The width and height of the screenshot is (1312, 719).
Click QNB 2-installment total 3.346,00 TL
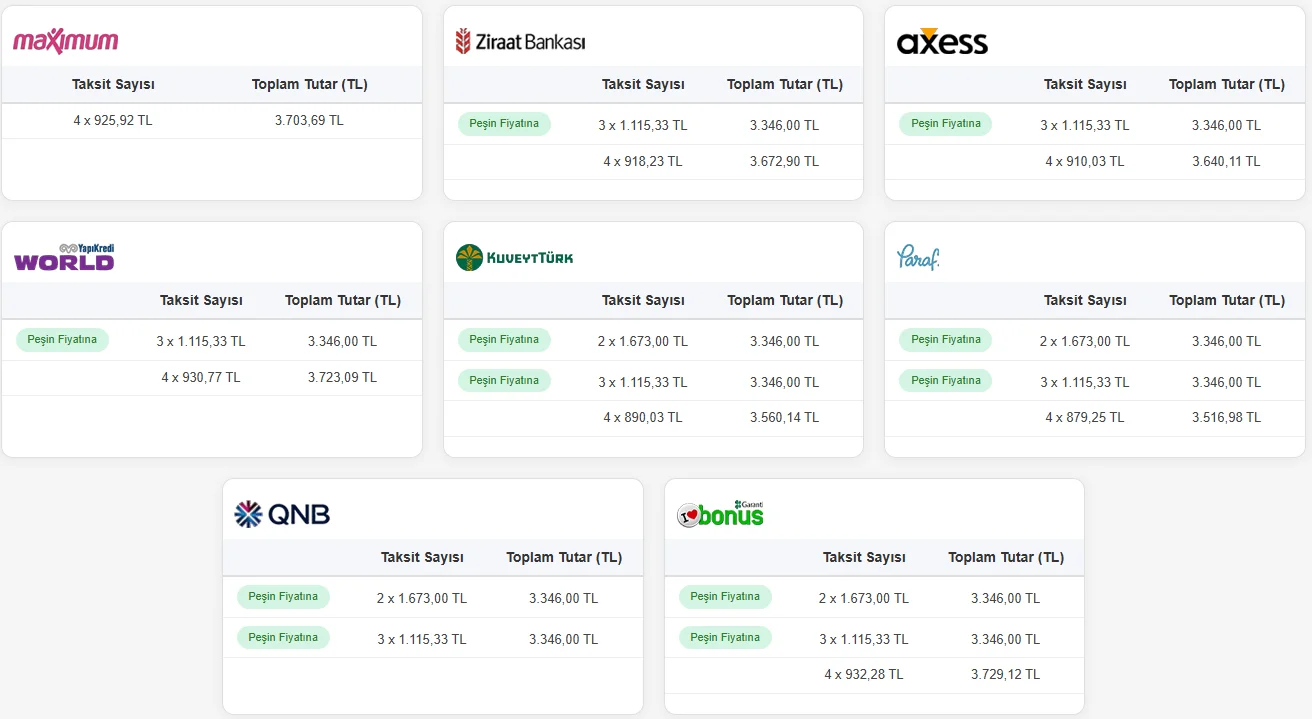[x=564, y=599]
